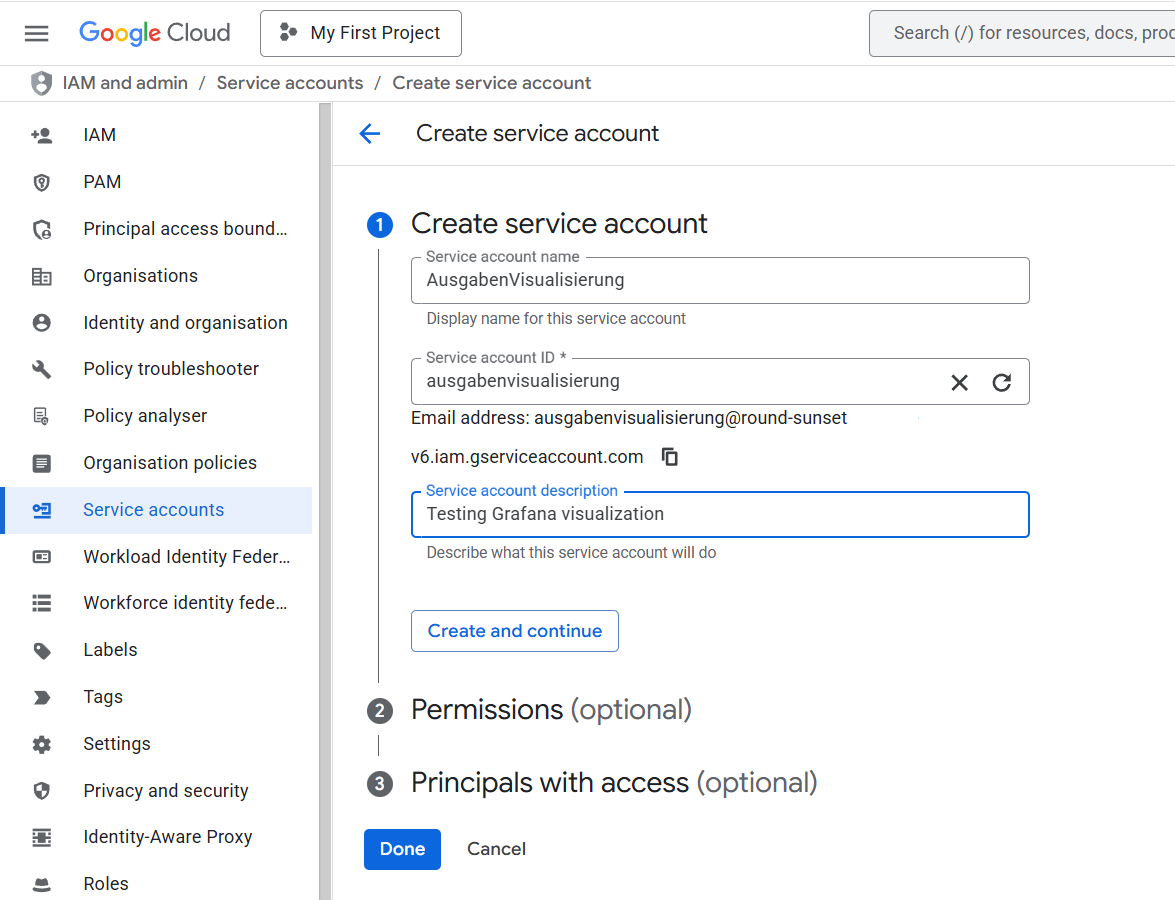Image resolution: width=1175 pixels, height=900 pixels.
Task: Open the IAM page from sidebar
Action: pyautogui.click(x=99, y=135)
